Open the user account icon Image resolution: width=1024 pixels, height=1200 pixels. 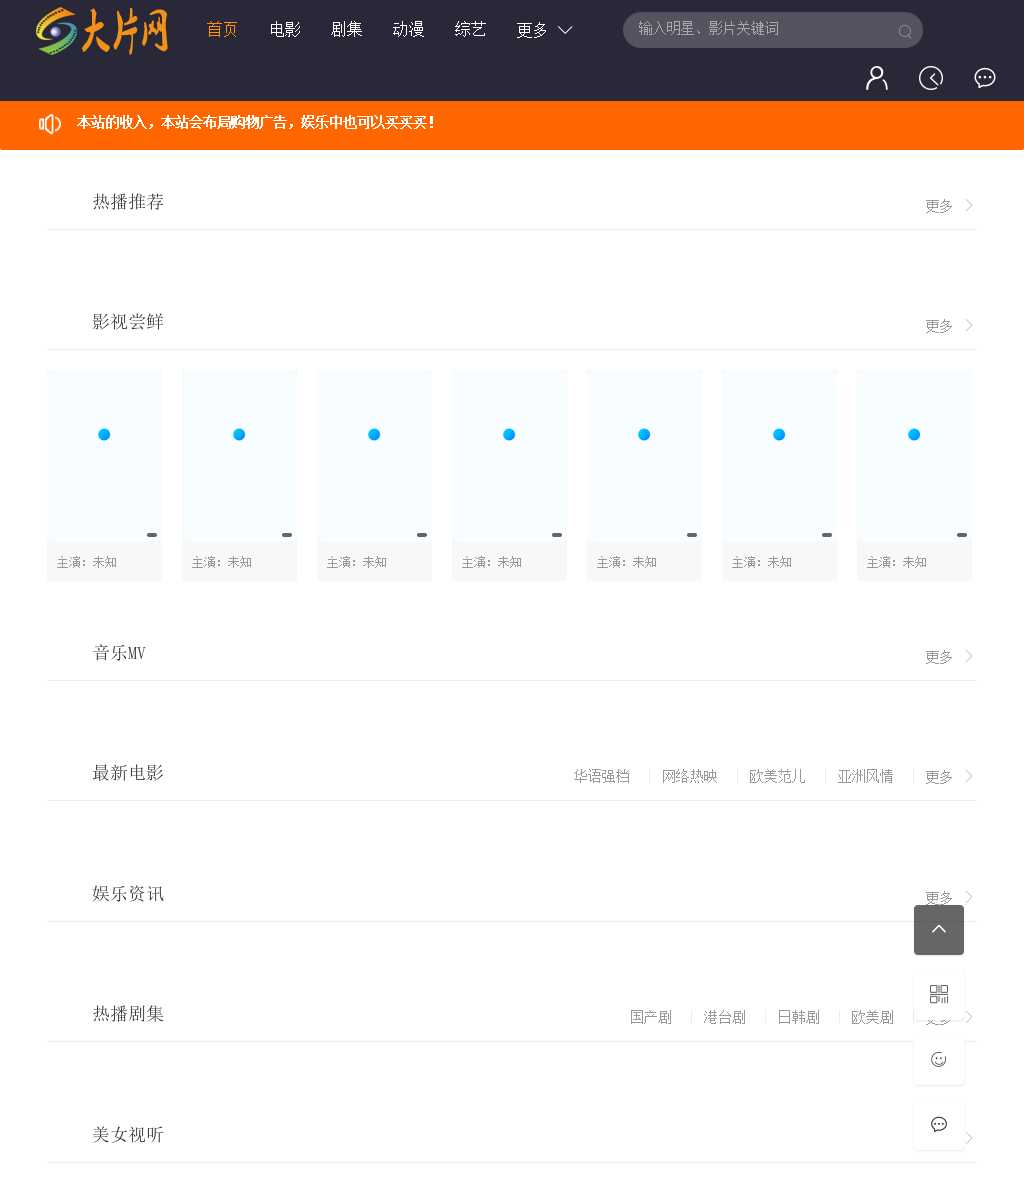877,78
